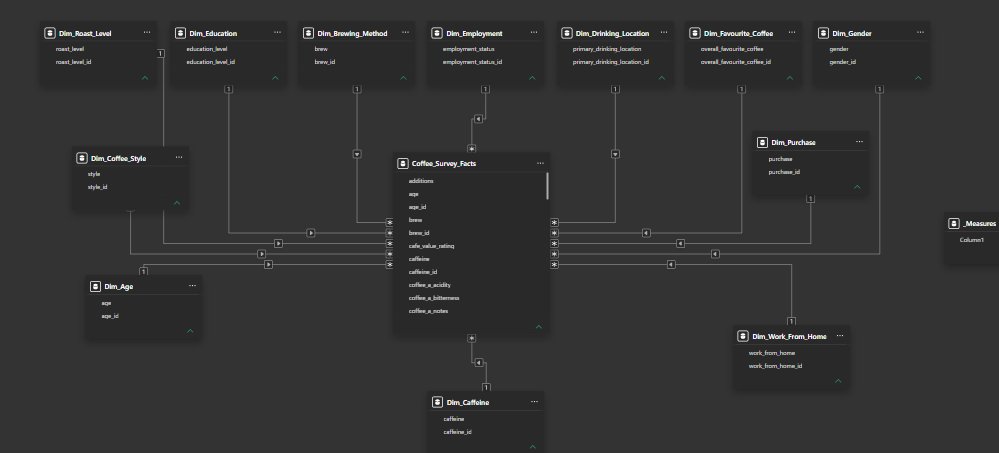Click the Dim_Work_From_Home table icon

(x=743, y=336)
